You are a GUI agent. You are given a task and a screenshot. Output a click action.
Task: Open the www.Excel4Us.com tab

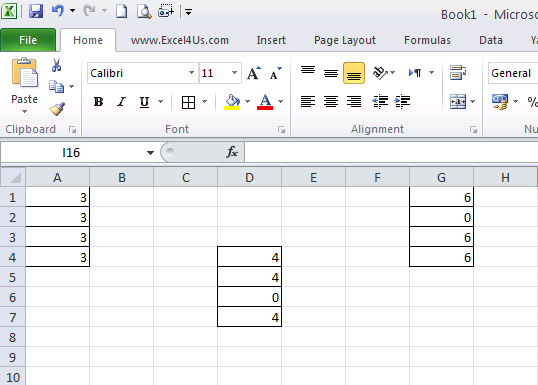(x=179, y=40)
